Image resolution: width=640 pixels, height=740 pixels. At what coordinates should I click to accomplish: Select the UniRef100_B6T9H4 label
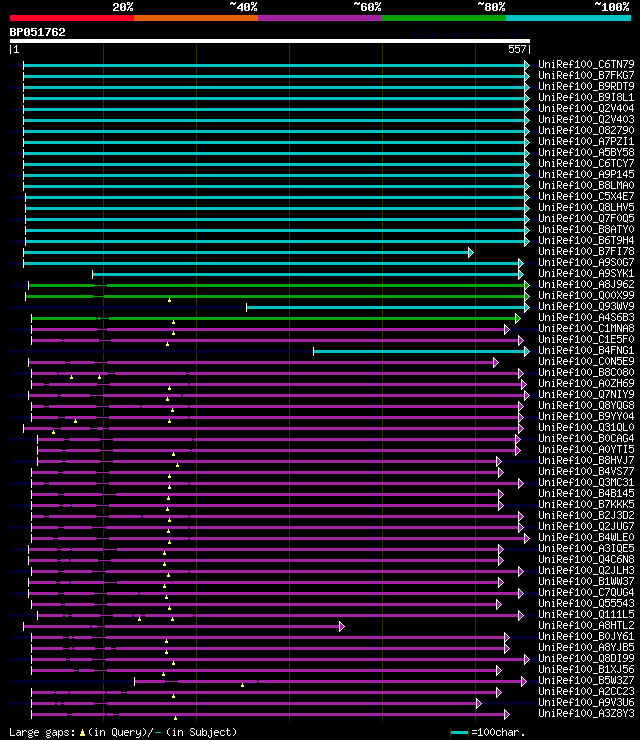tap(586, 240)
